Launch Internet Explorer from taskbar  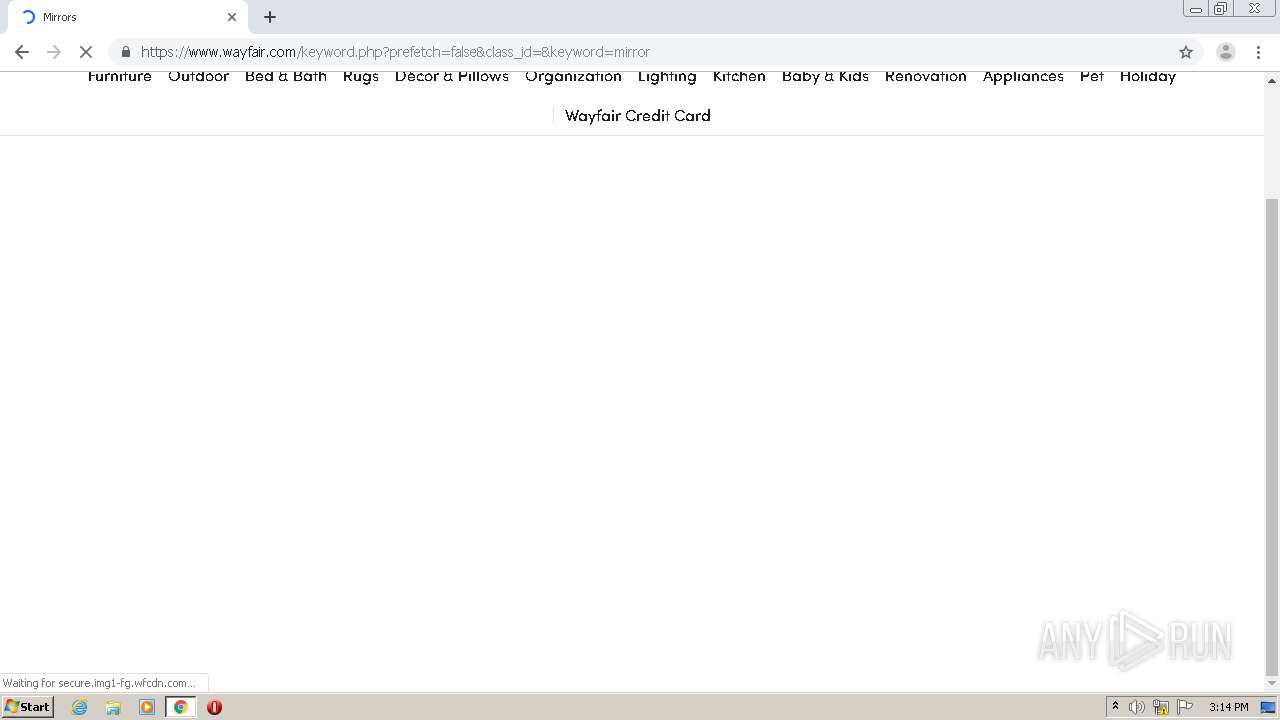[x=80, y=707]
